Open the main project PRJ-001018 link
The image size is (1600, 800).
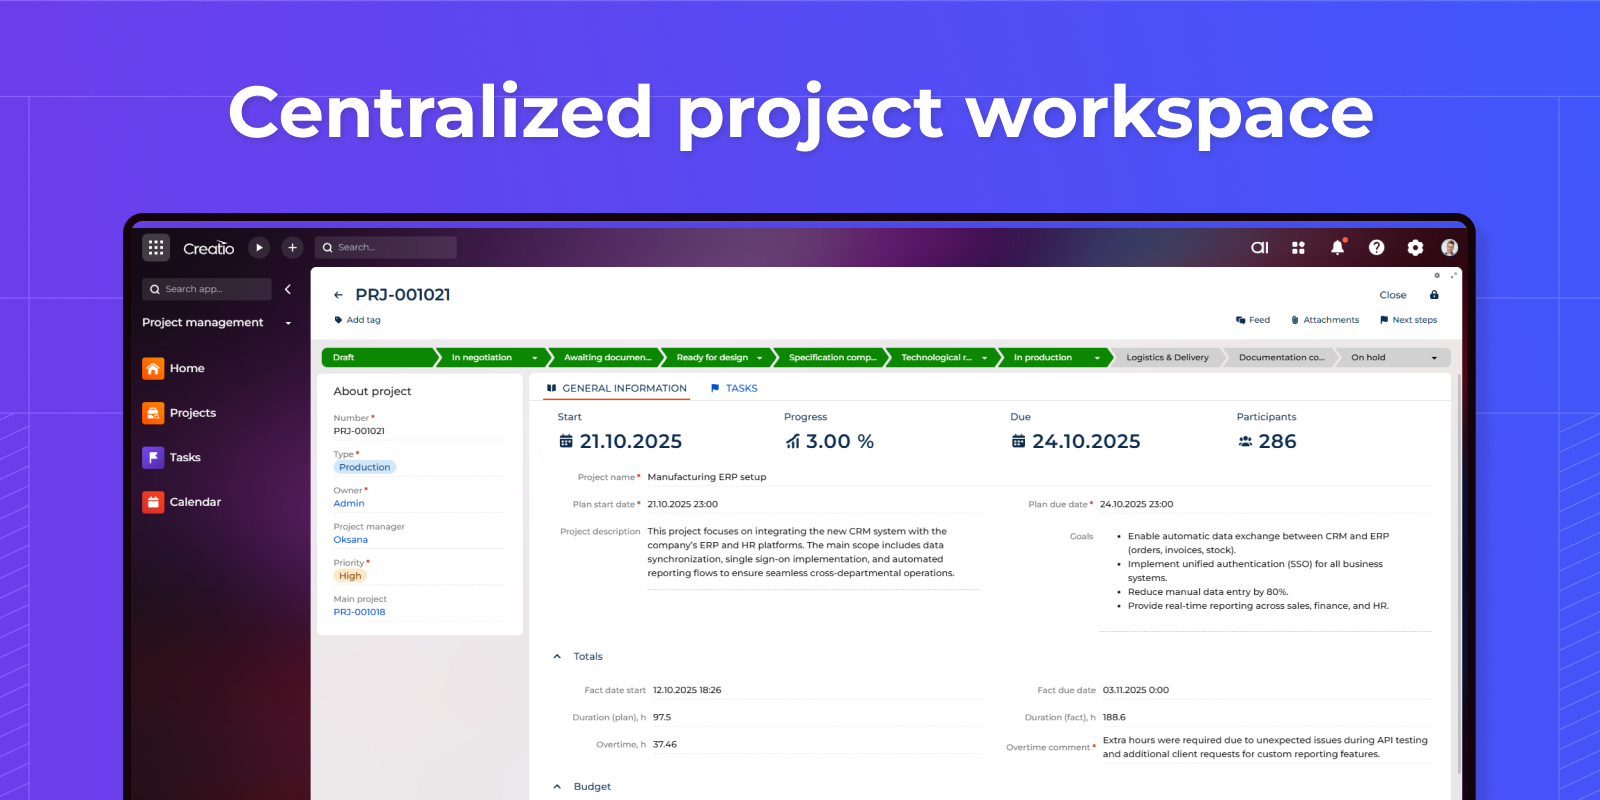click(359, 612)
